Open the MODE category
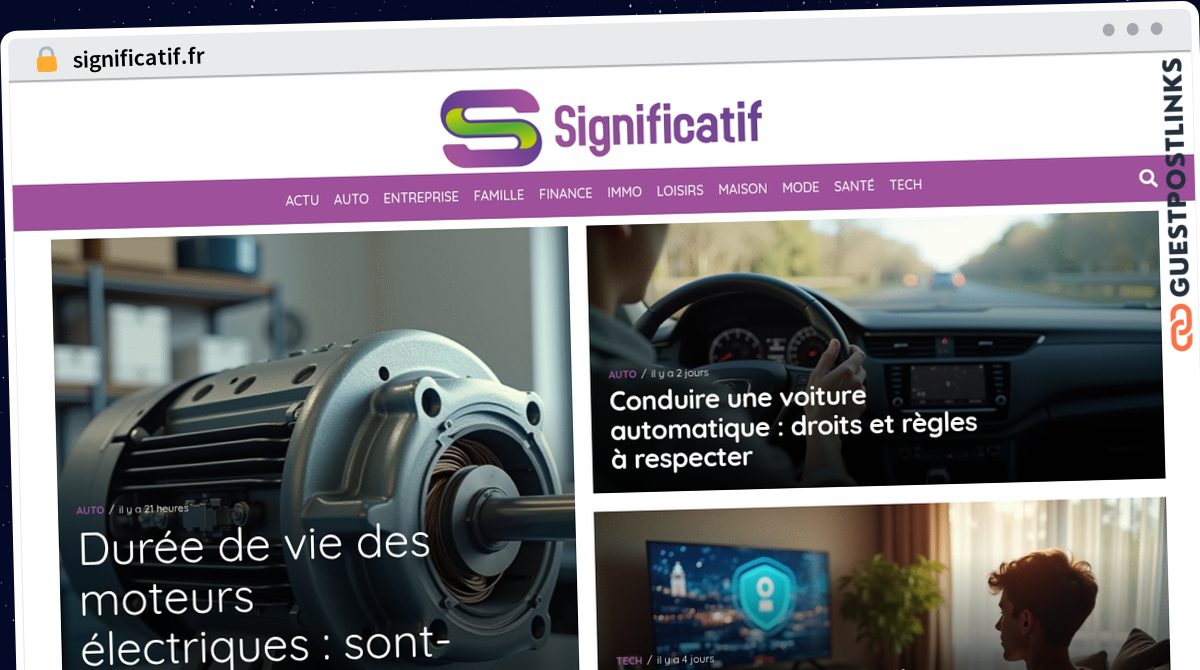This screenshot has width=1200, height=670. 800,187
